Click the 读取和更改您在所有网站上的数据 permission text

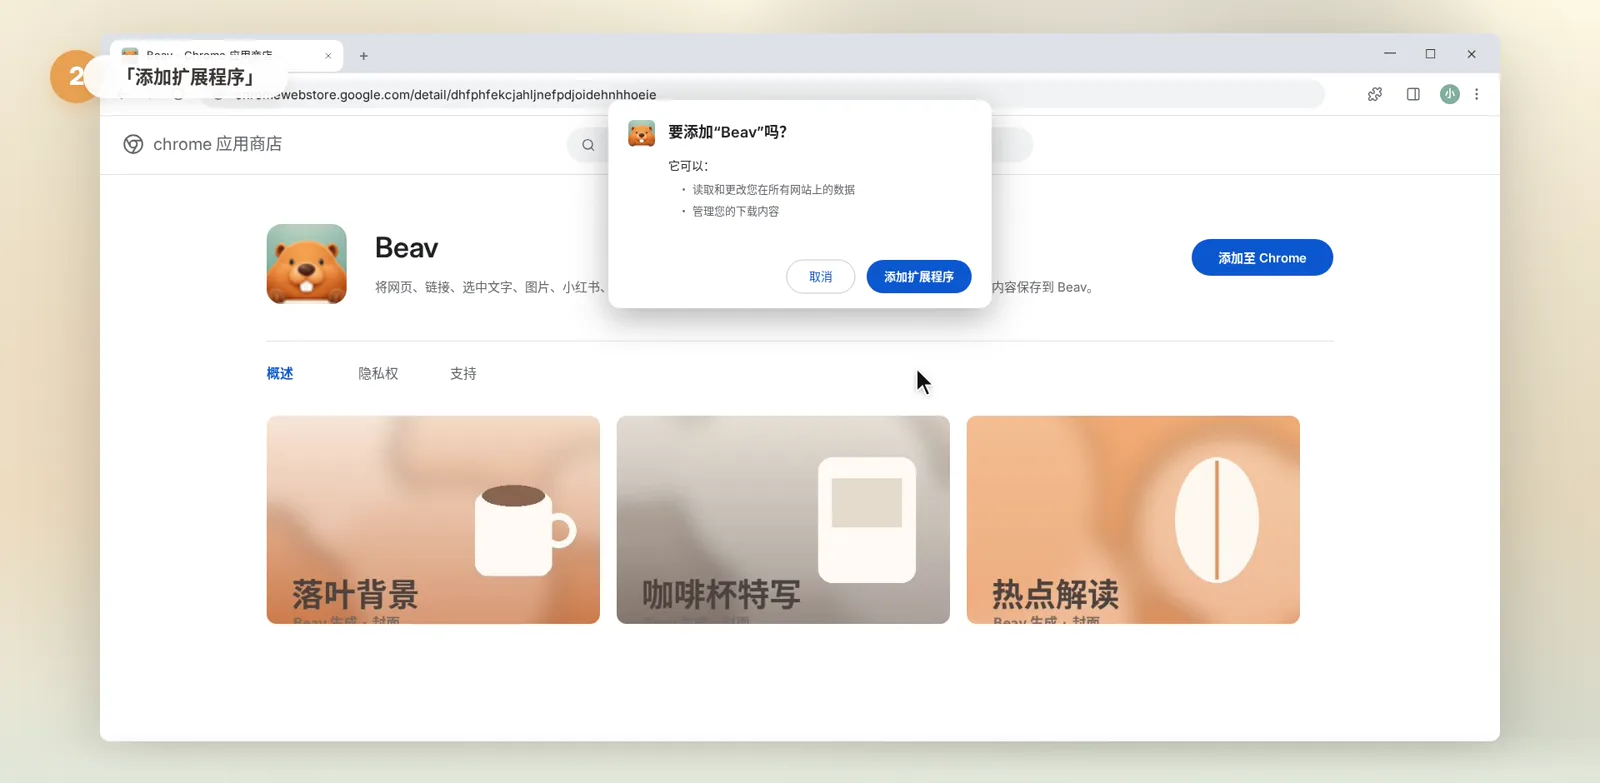[x=773, y=189]
